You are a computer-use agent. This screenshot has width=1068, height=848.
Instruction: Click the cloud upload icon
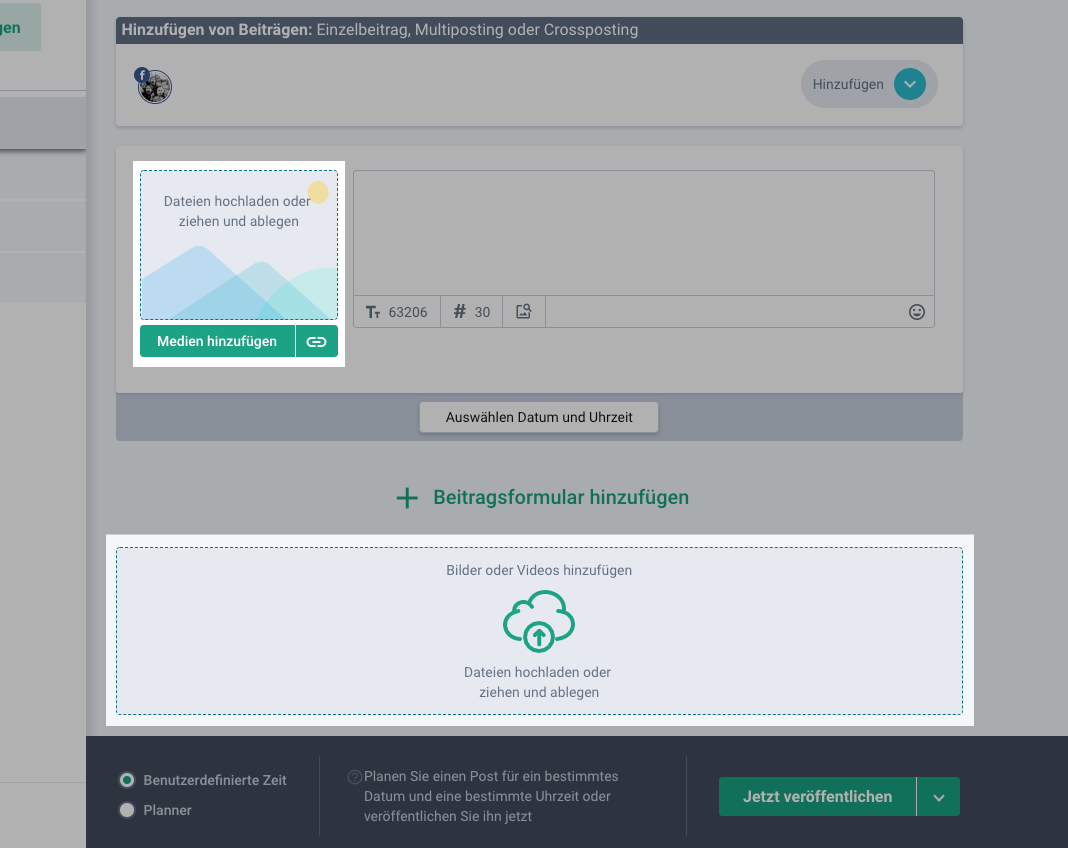tap(539, 622)
